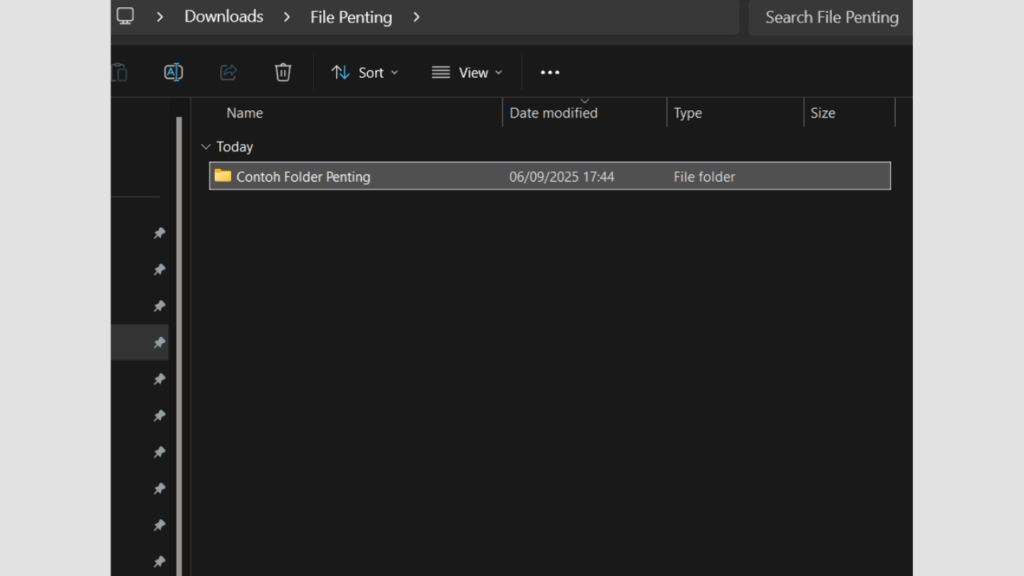1024x576 pixels.
Task: Expand the chevron between Downloads and File Penting
Action: pos(287,17)
